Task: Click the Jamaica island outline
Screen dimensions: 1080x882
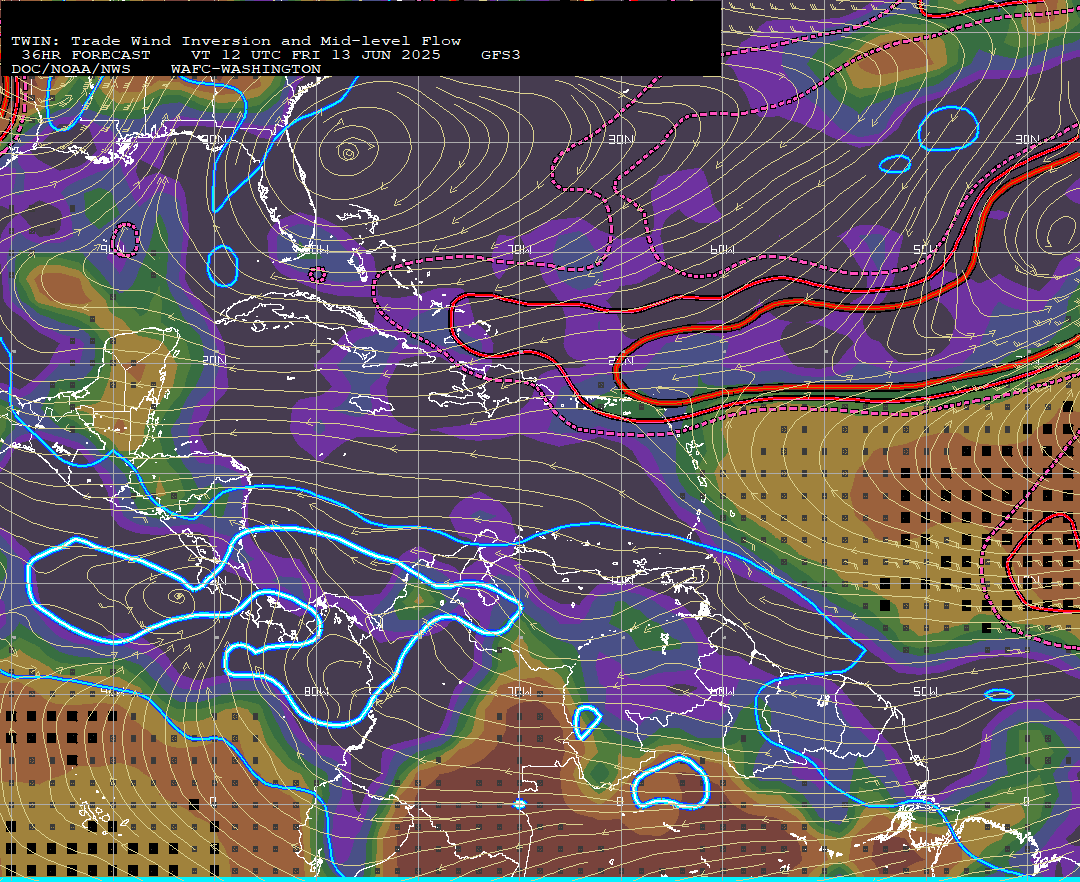Action: (372, 405)
